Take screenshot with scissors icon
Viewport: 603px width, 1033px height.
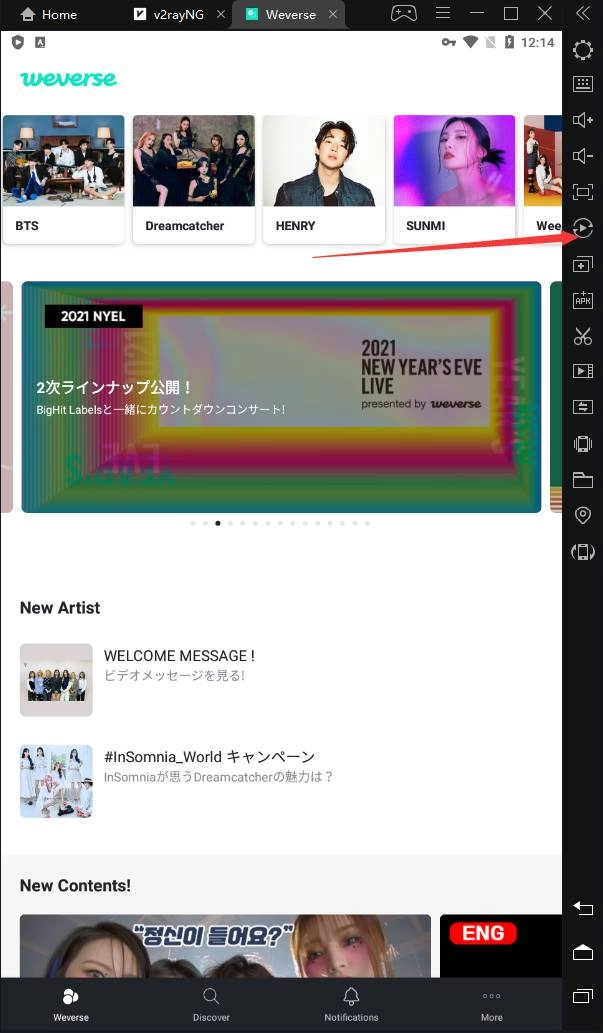(x=583, y=336)
